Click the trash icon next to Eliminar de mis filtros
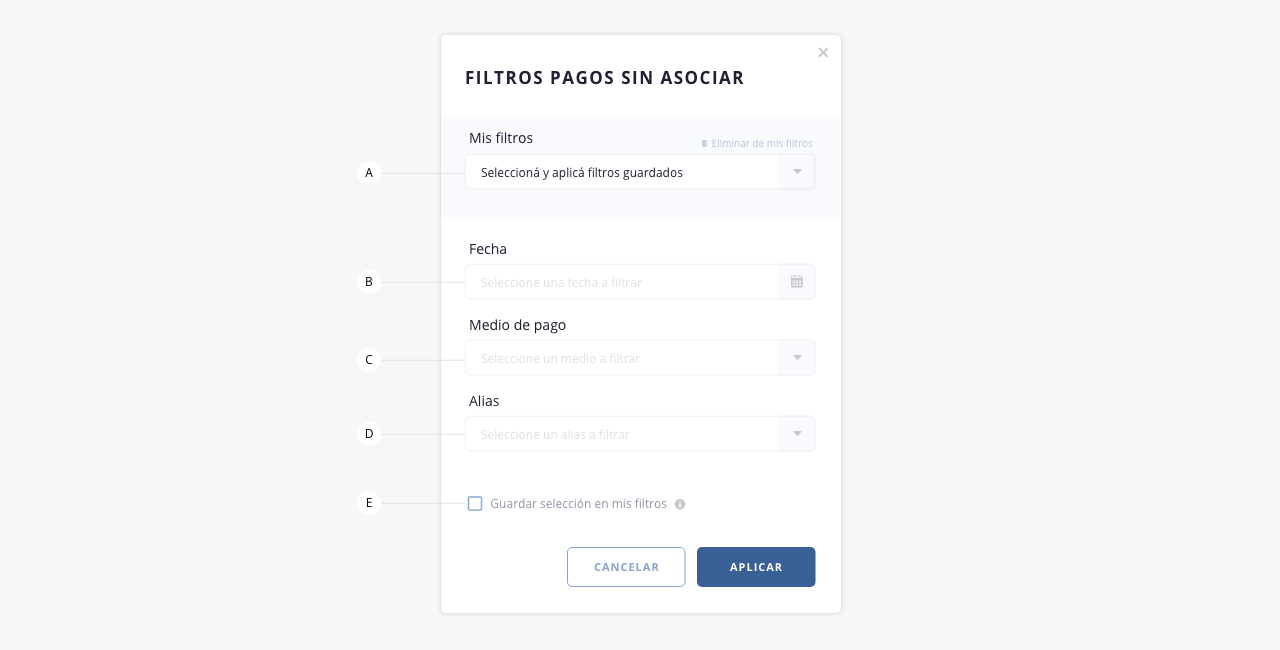Image resolution: width=1280 pixels, height=650 pixels. tap(704, 144)
